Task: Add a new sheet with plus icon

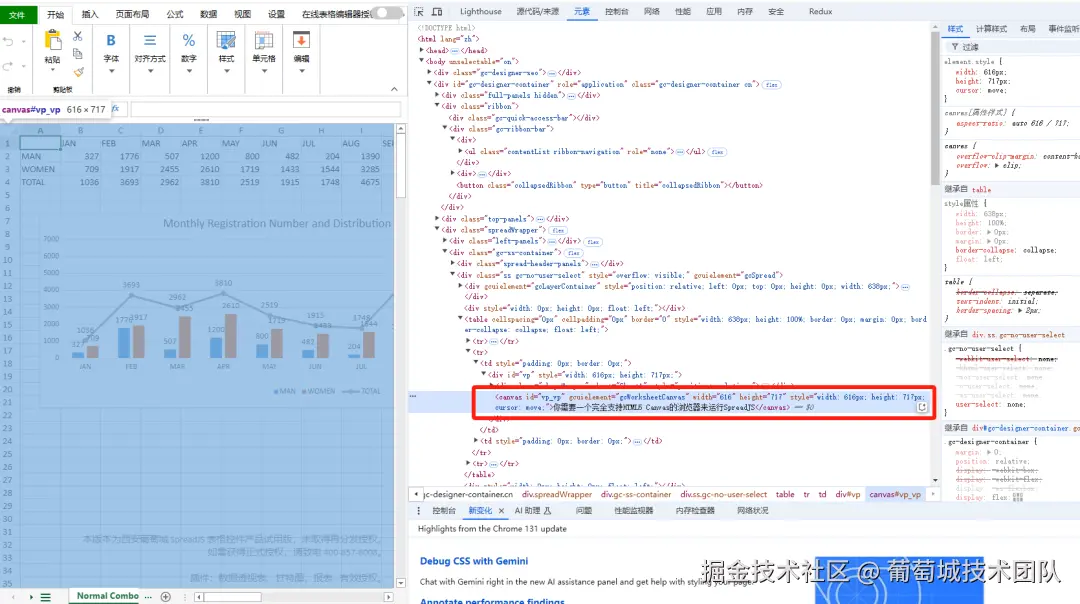Action: [x=165, y=596]
